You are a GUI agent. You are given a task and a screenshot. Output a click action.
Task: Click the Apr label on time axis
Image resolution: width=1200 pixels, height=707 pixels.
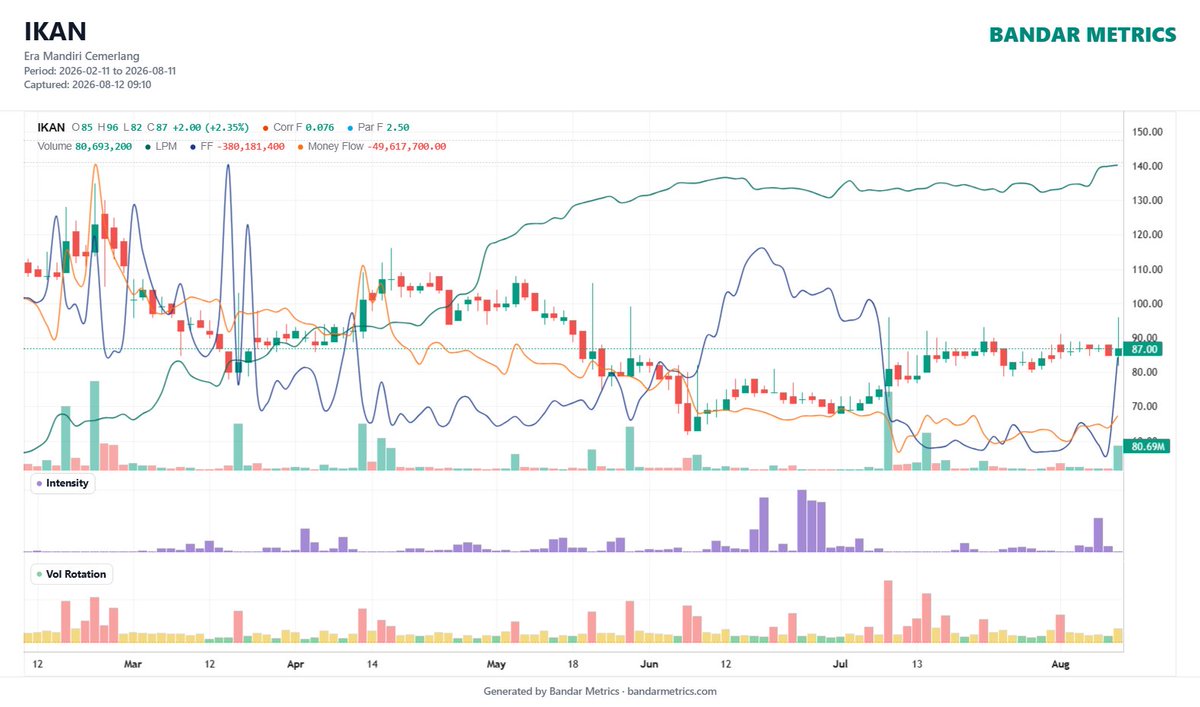[295, 663]
